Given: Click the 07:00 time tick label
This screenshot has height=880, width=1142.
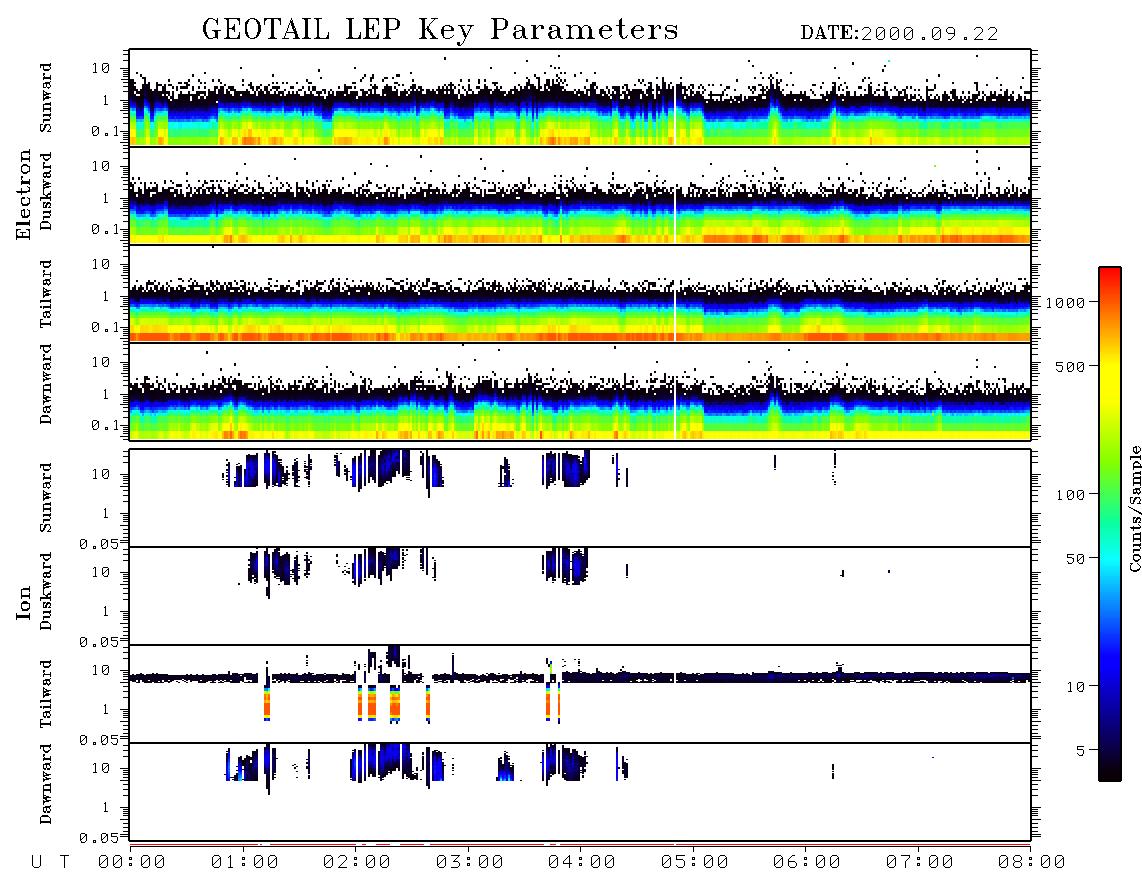Looking at the screenshot, I should coord(920,863).
